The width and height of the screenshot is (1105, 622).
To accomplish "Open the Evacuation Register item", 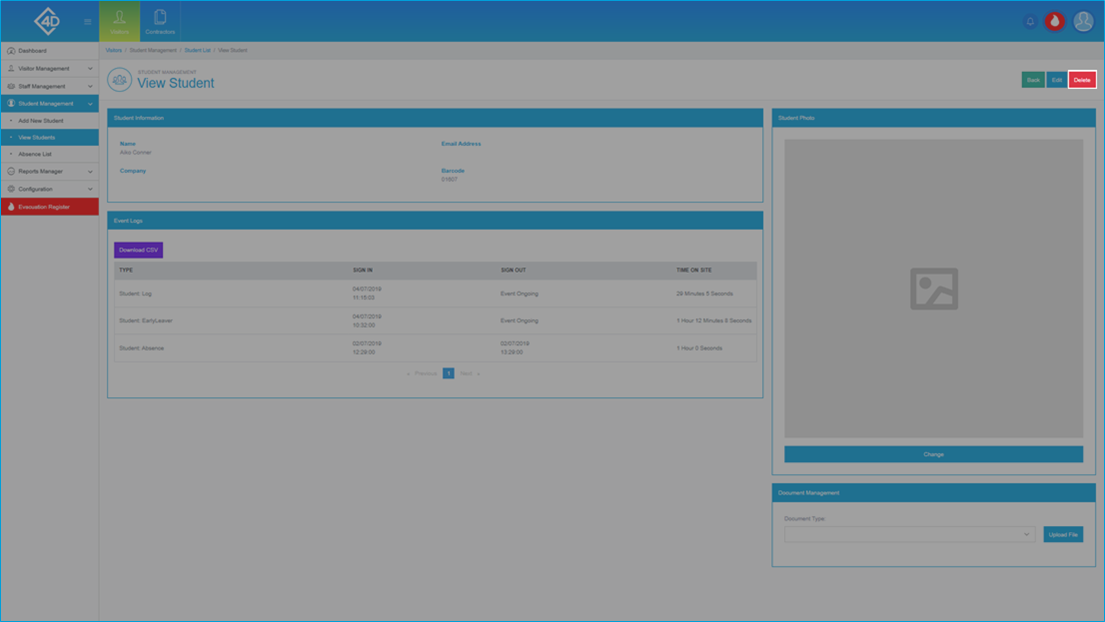I will point(50,206).
